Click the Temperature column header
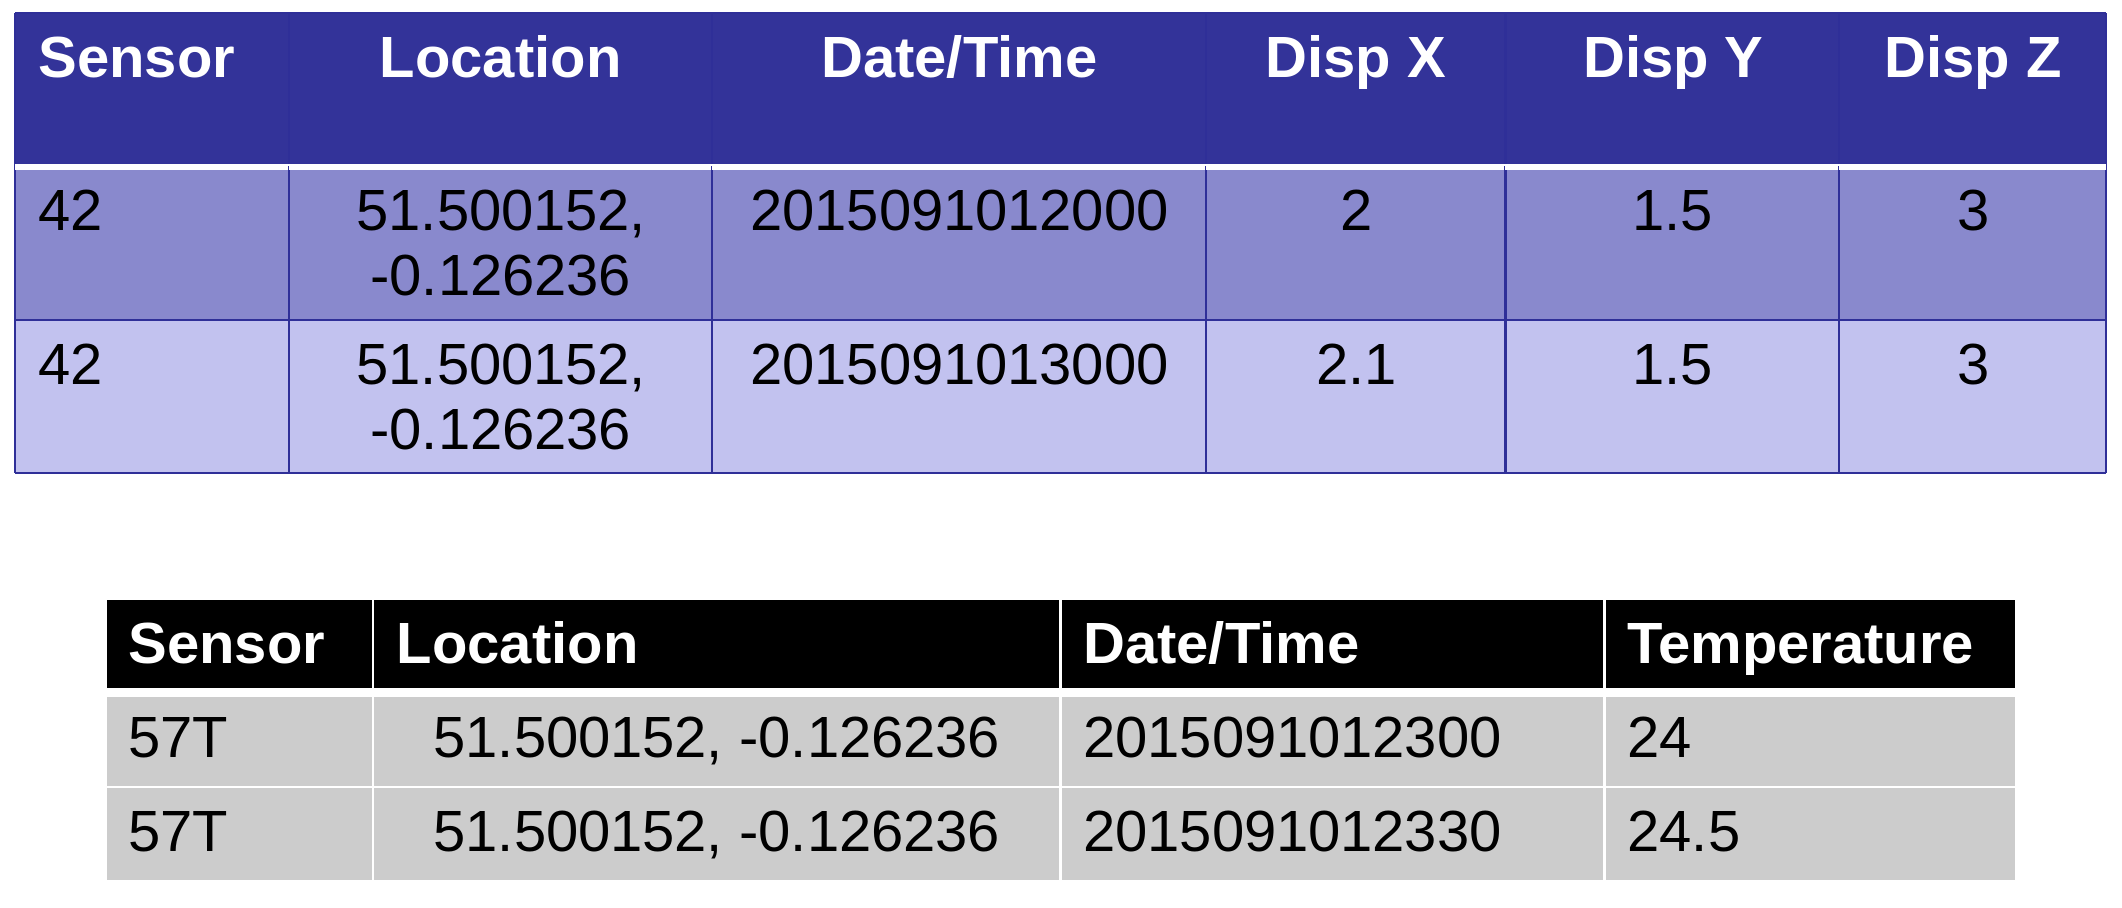This screenshot has width=2122, height=908. 1800,644
